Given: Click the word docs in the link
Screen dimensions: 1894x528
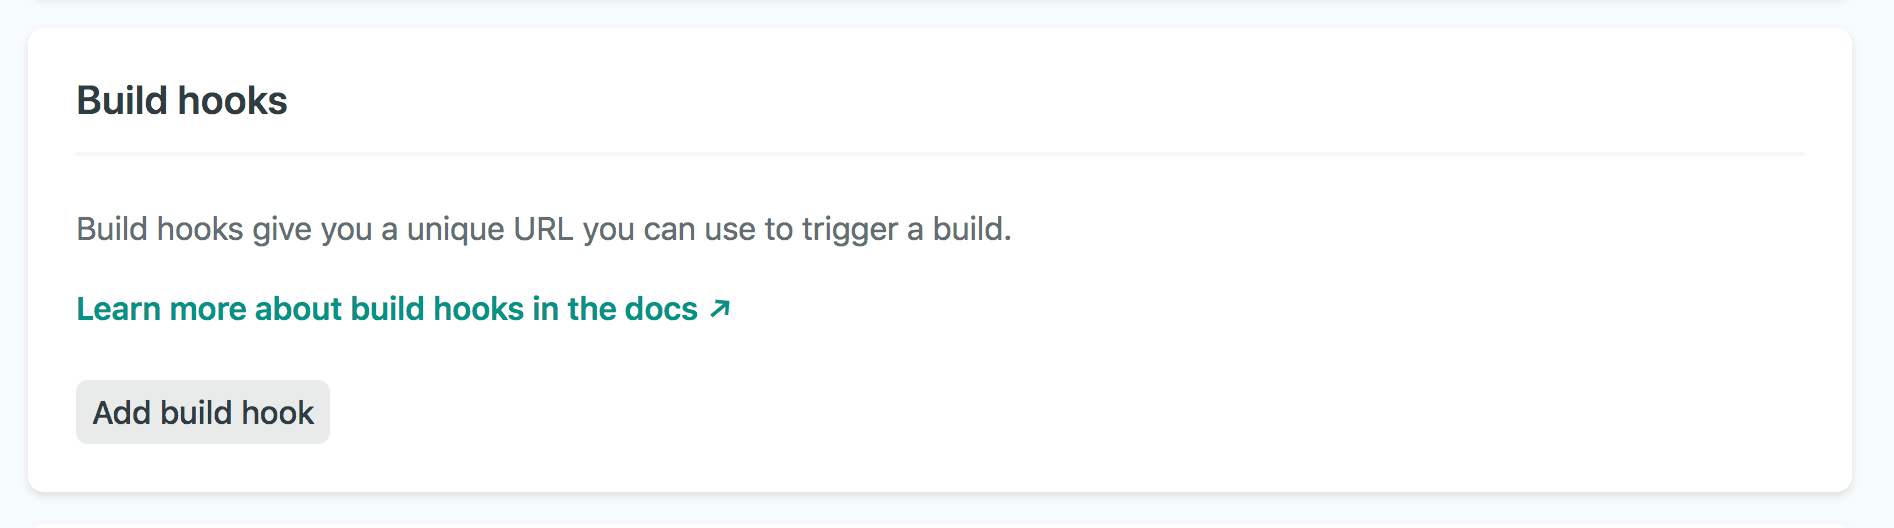Looking at the screenshot, I should 660,309.
